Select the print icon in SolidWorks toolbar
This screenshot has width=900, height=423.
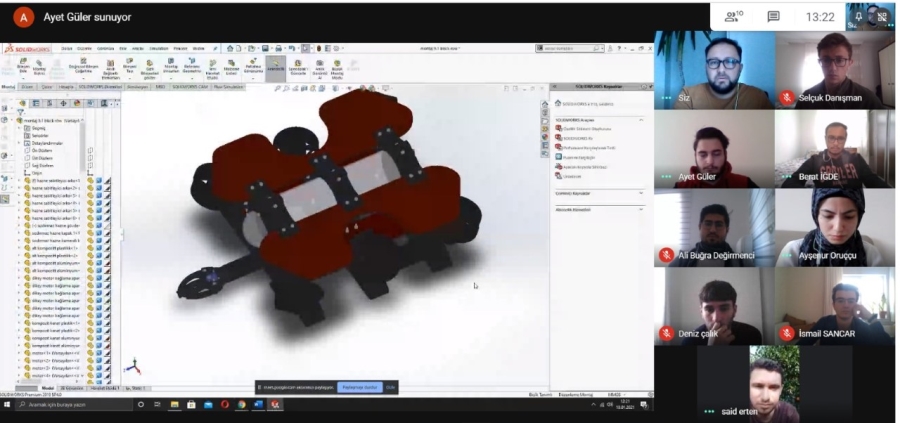pos(278,49)
